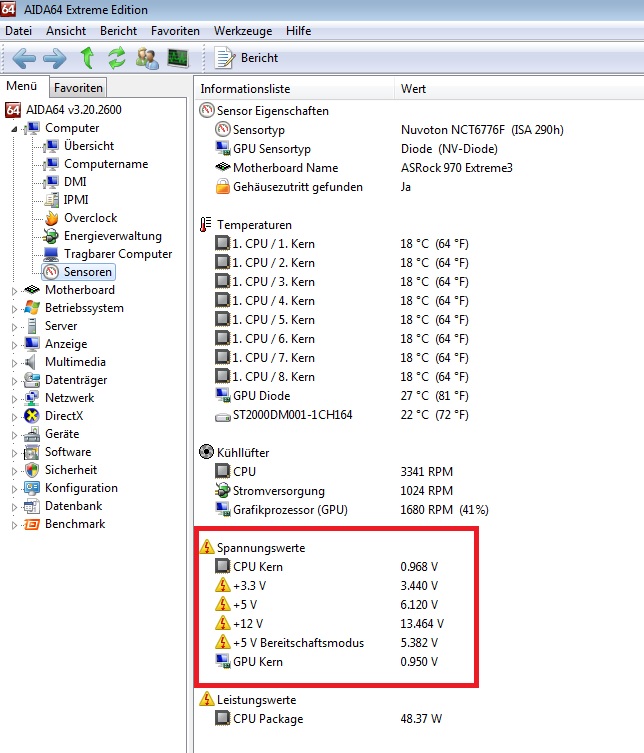Select the 1. CPU / 1. Kern row

(x=341, y=244)
